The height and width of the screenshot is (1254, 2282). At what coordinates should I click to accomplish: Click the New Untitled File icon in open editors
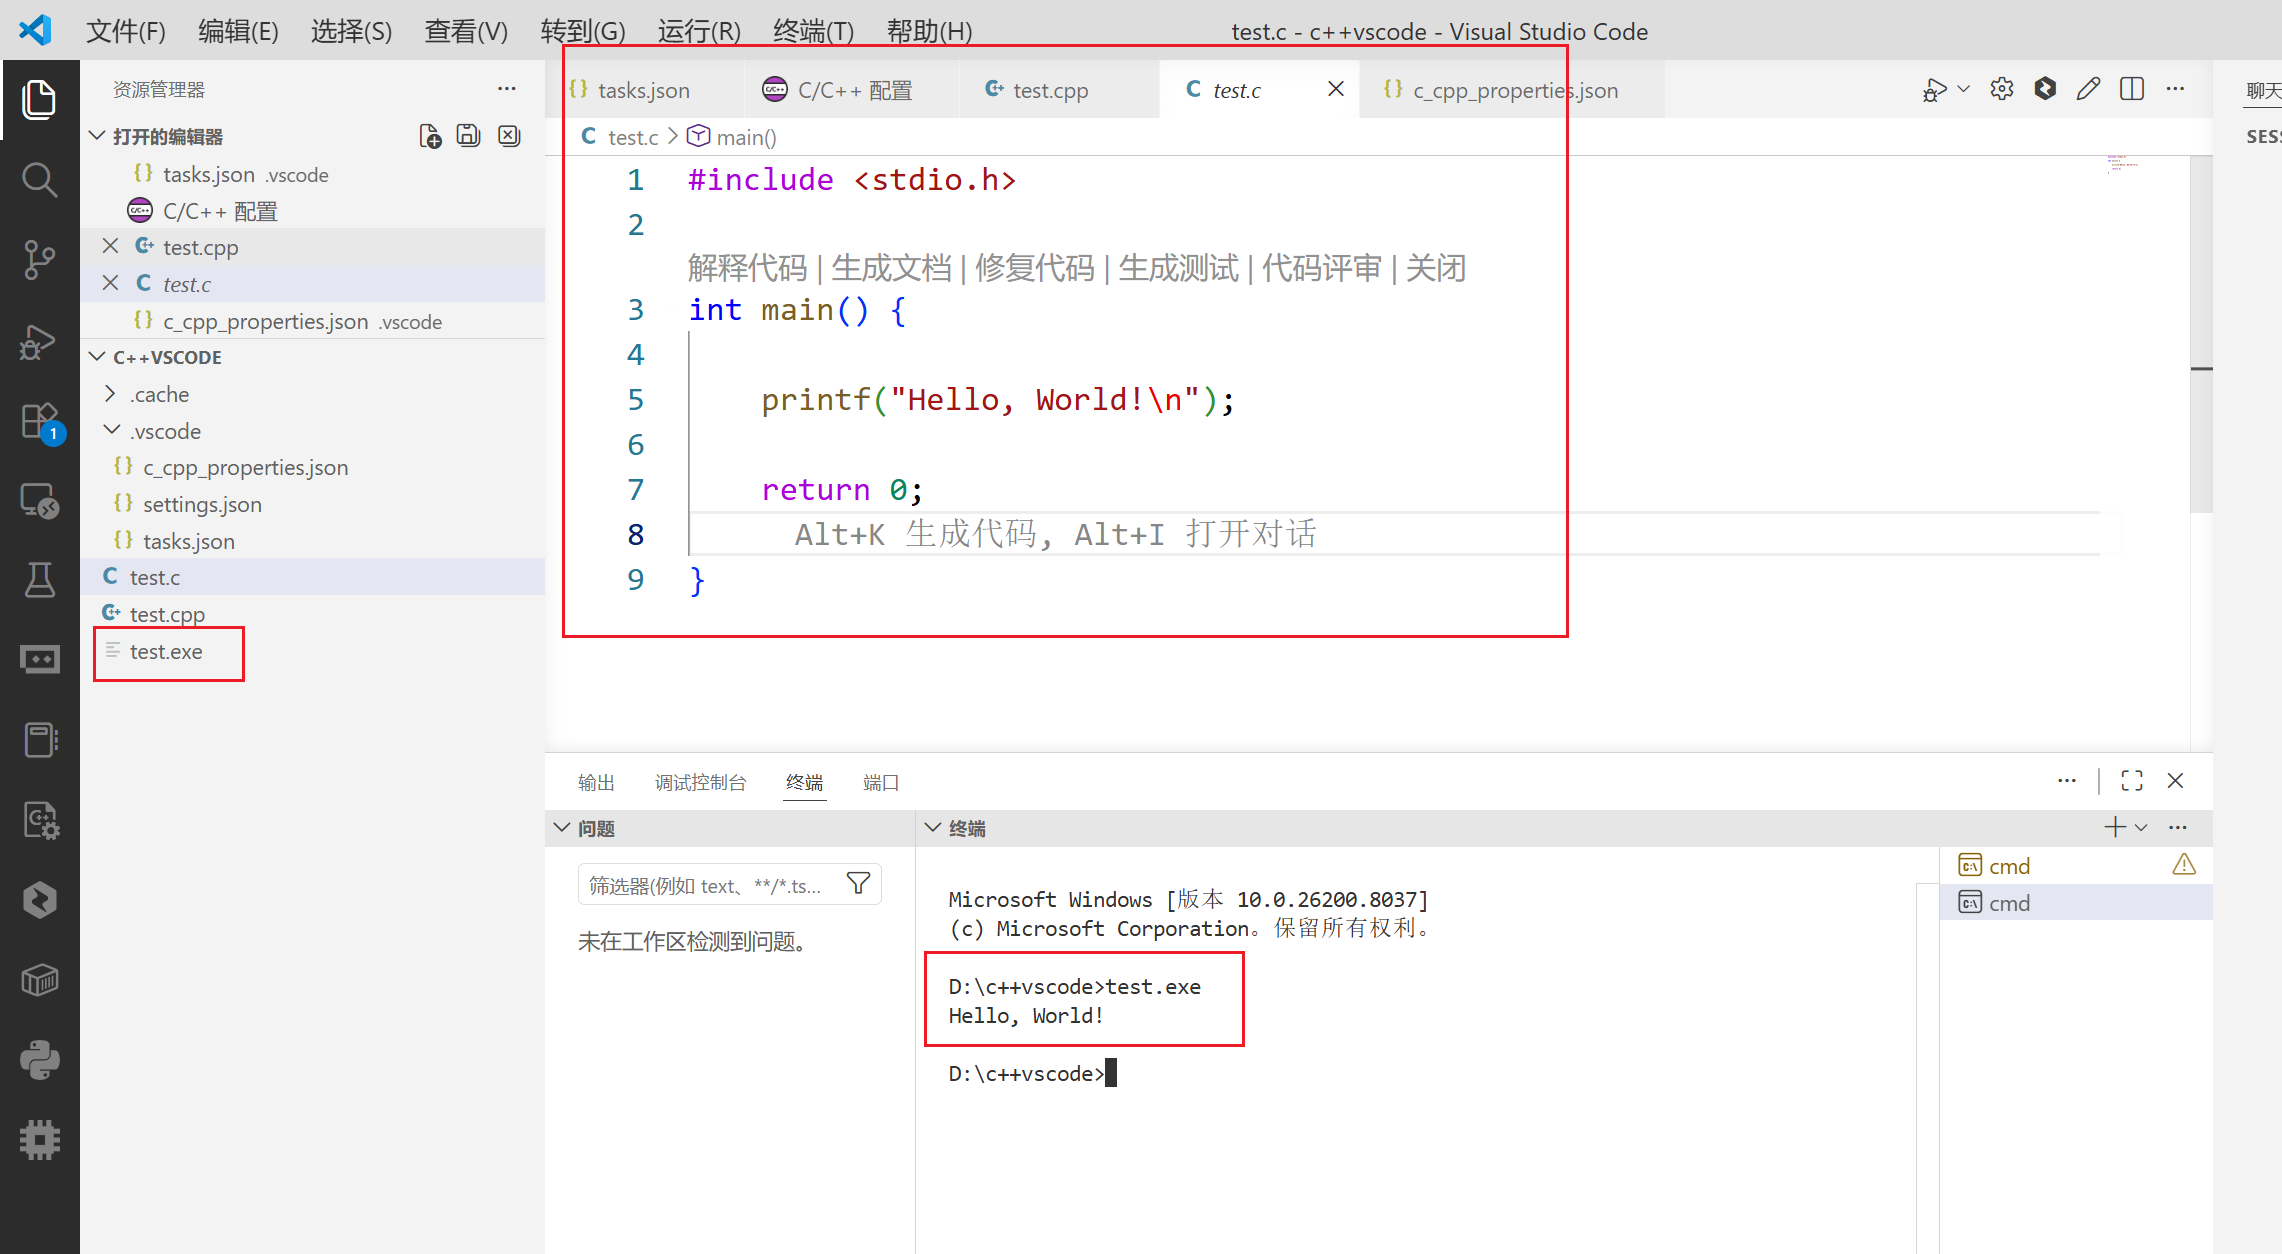[x=430, y=136]
